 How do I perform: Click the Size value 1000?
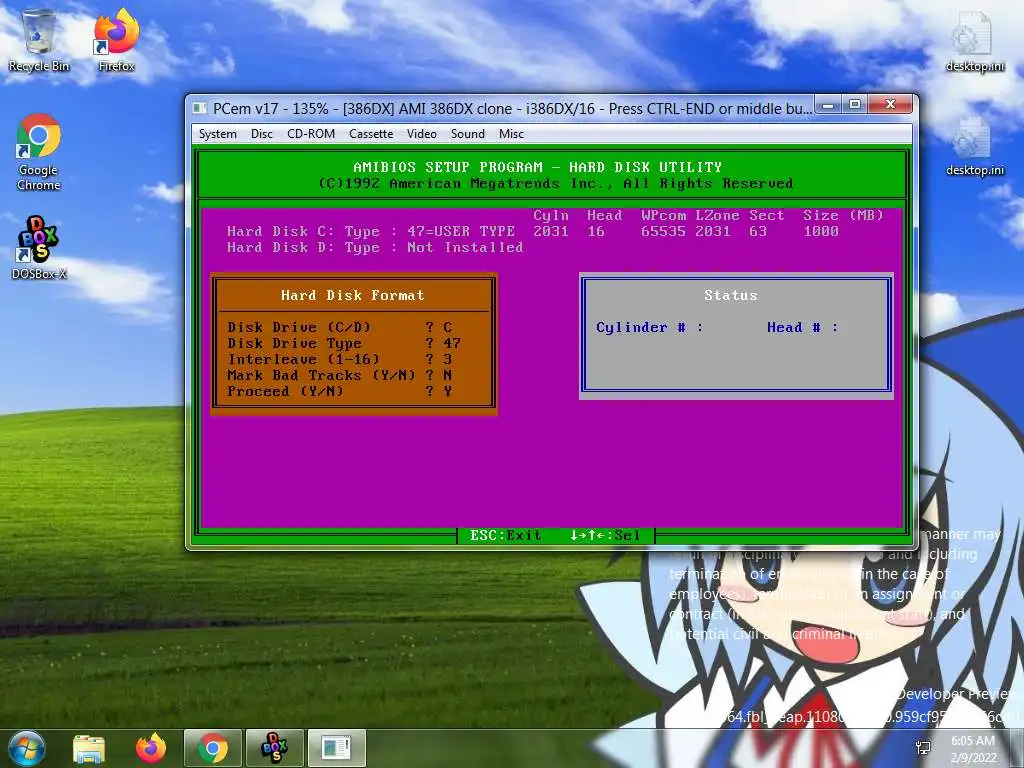click(821, 231)
